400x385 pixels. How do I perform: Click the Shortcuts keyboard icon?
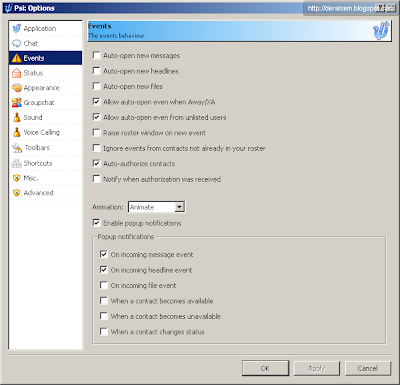pos(17,163)
